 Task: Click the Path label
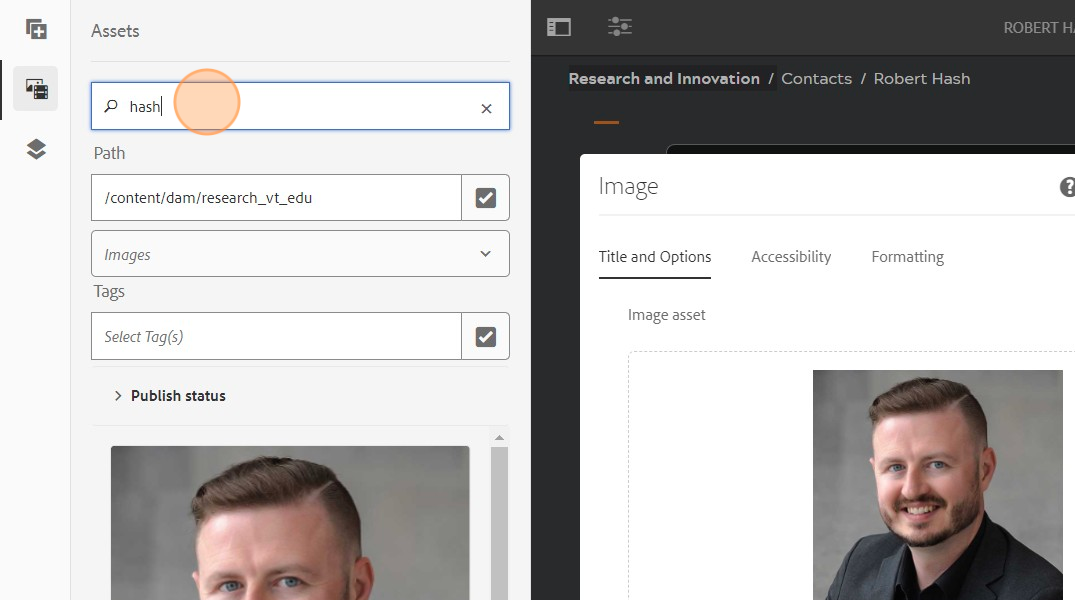(110, 153)
